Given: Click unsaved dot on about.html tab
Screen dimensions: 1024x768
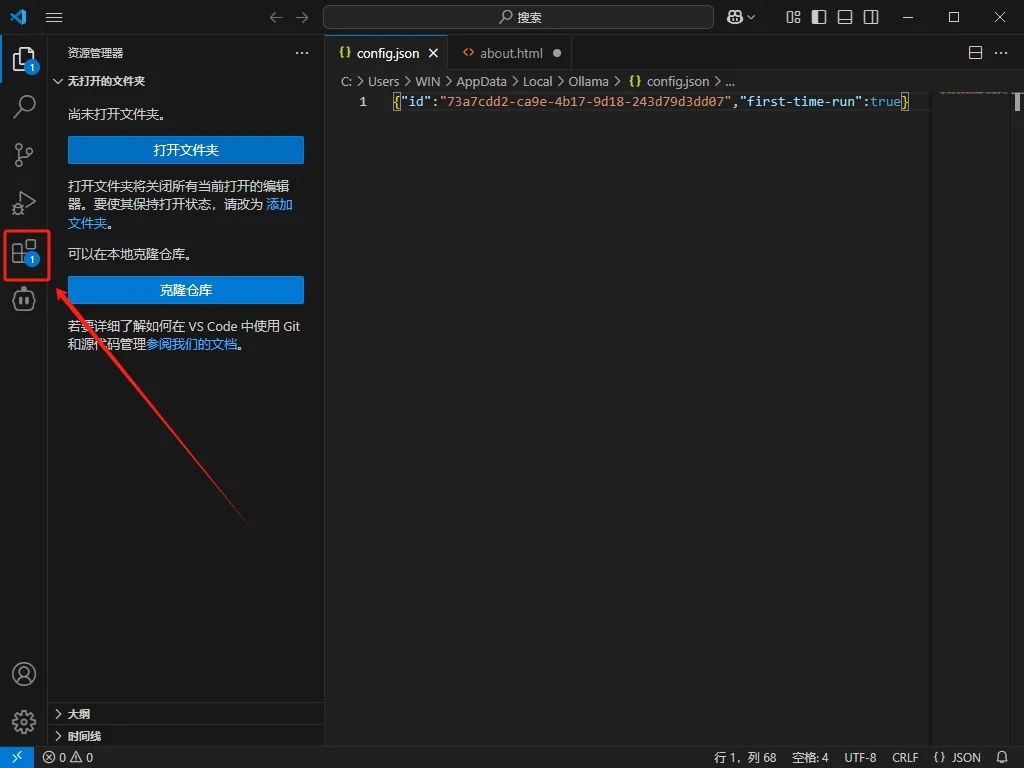Looking at the screenshot, I should (557, 53).
